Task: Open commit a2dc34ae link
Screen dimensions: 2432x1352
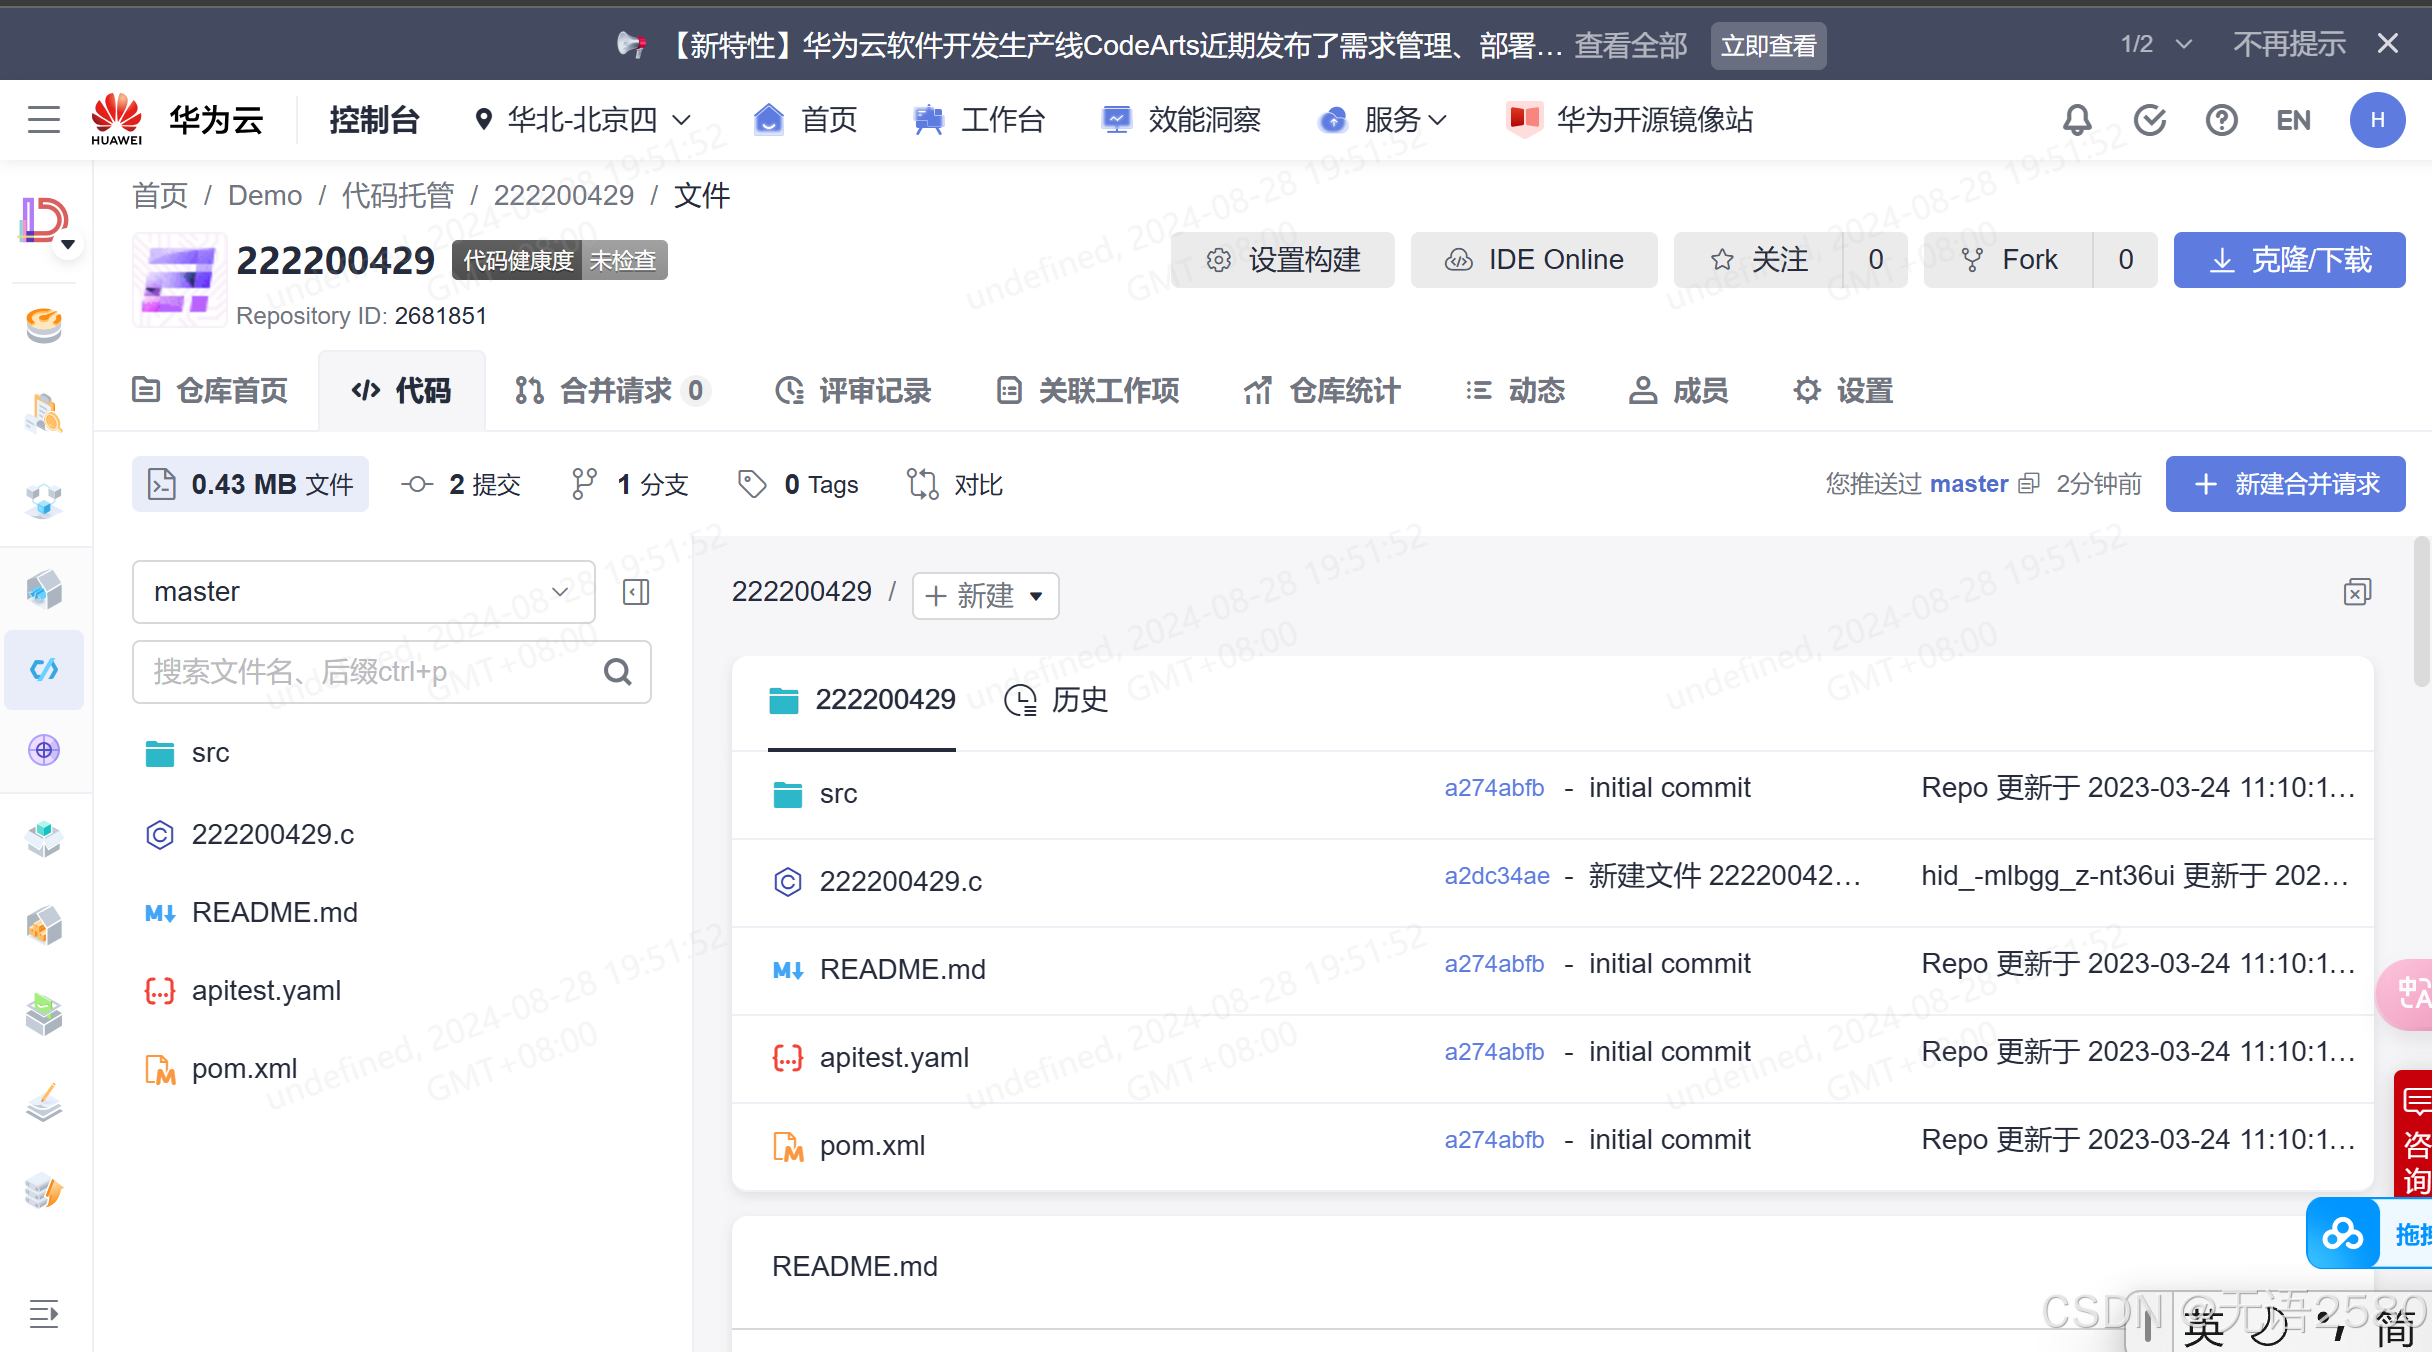Action: coord(1497,876)
